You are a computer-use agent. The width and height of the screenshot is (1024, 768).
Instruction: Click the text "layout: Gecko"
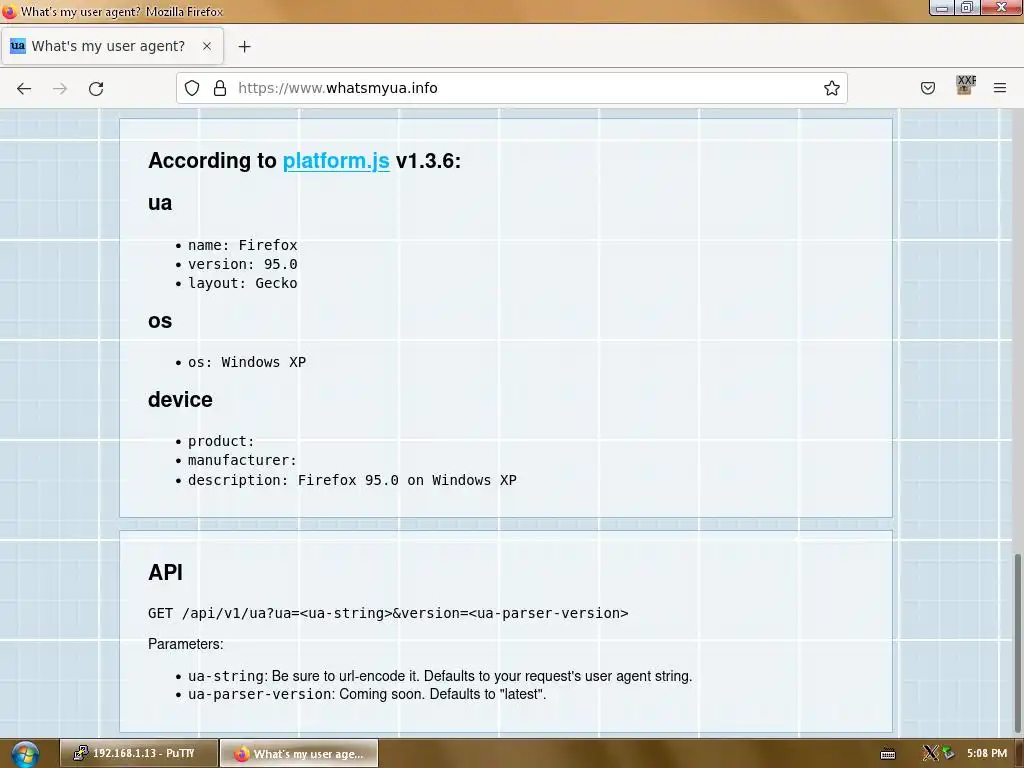[242, 283]
